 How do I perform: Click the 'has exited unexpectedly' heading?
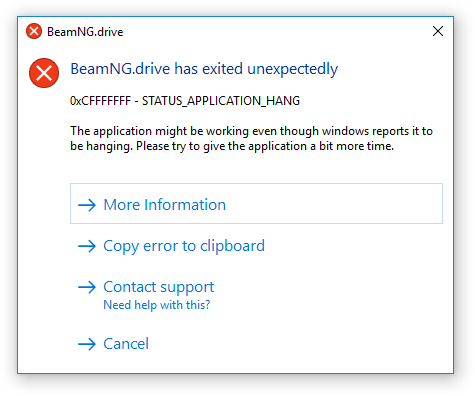click(x=204, y=69)
